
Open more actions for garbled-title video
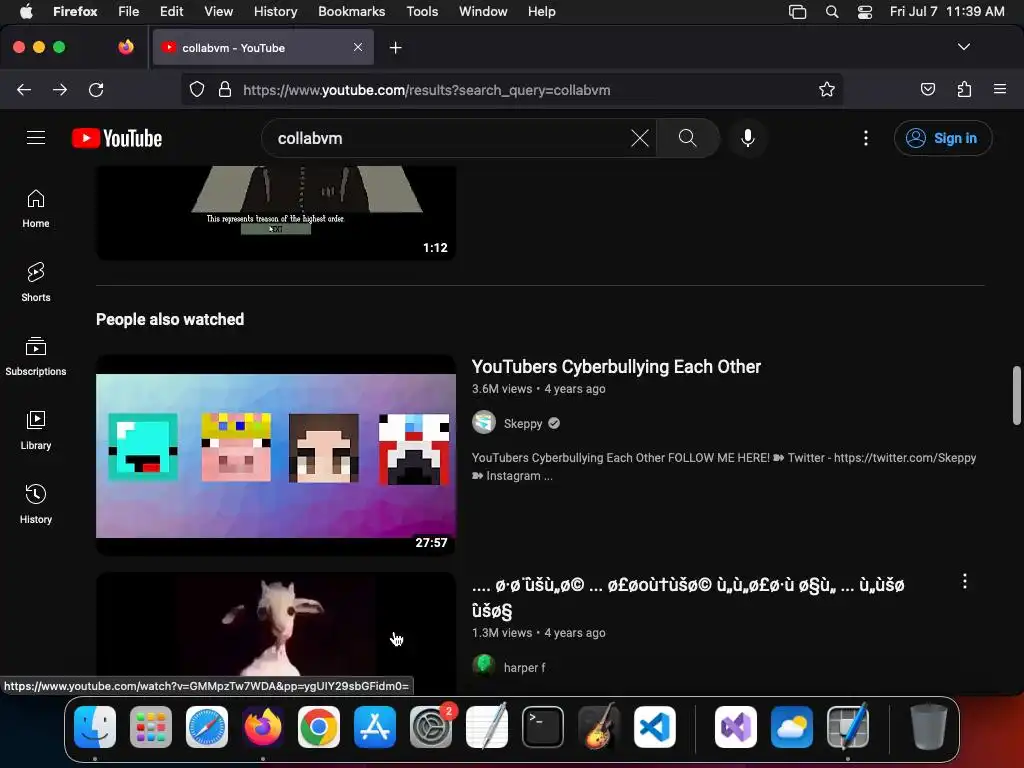coord(965,581)
